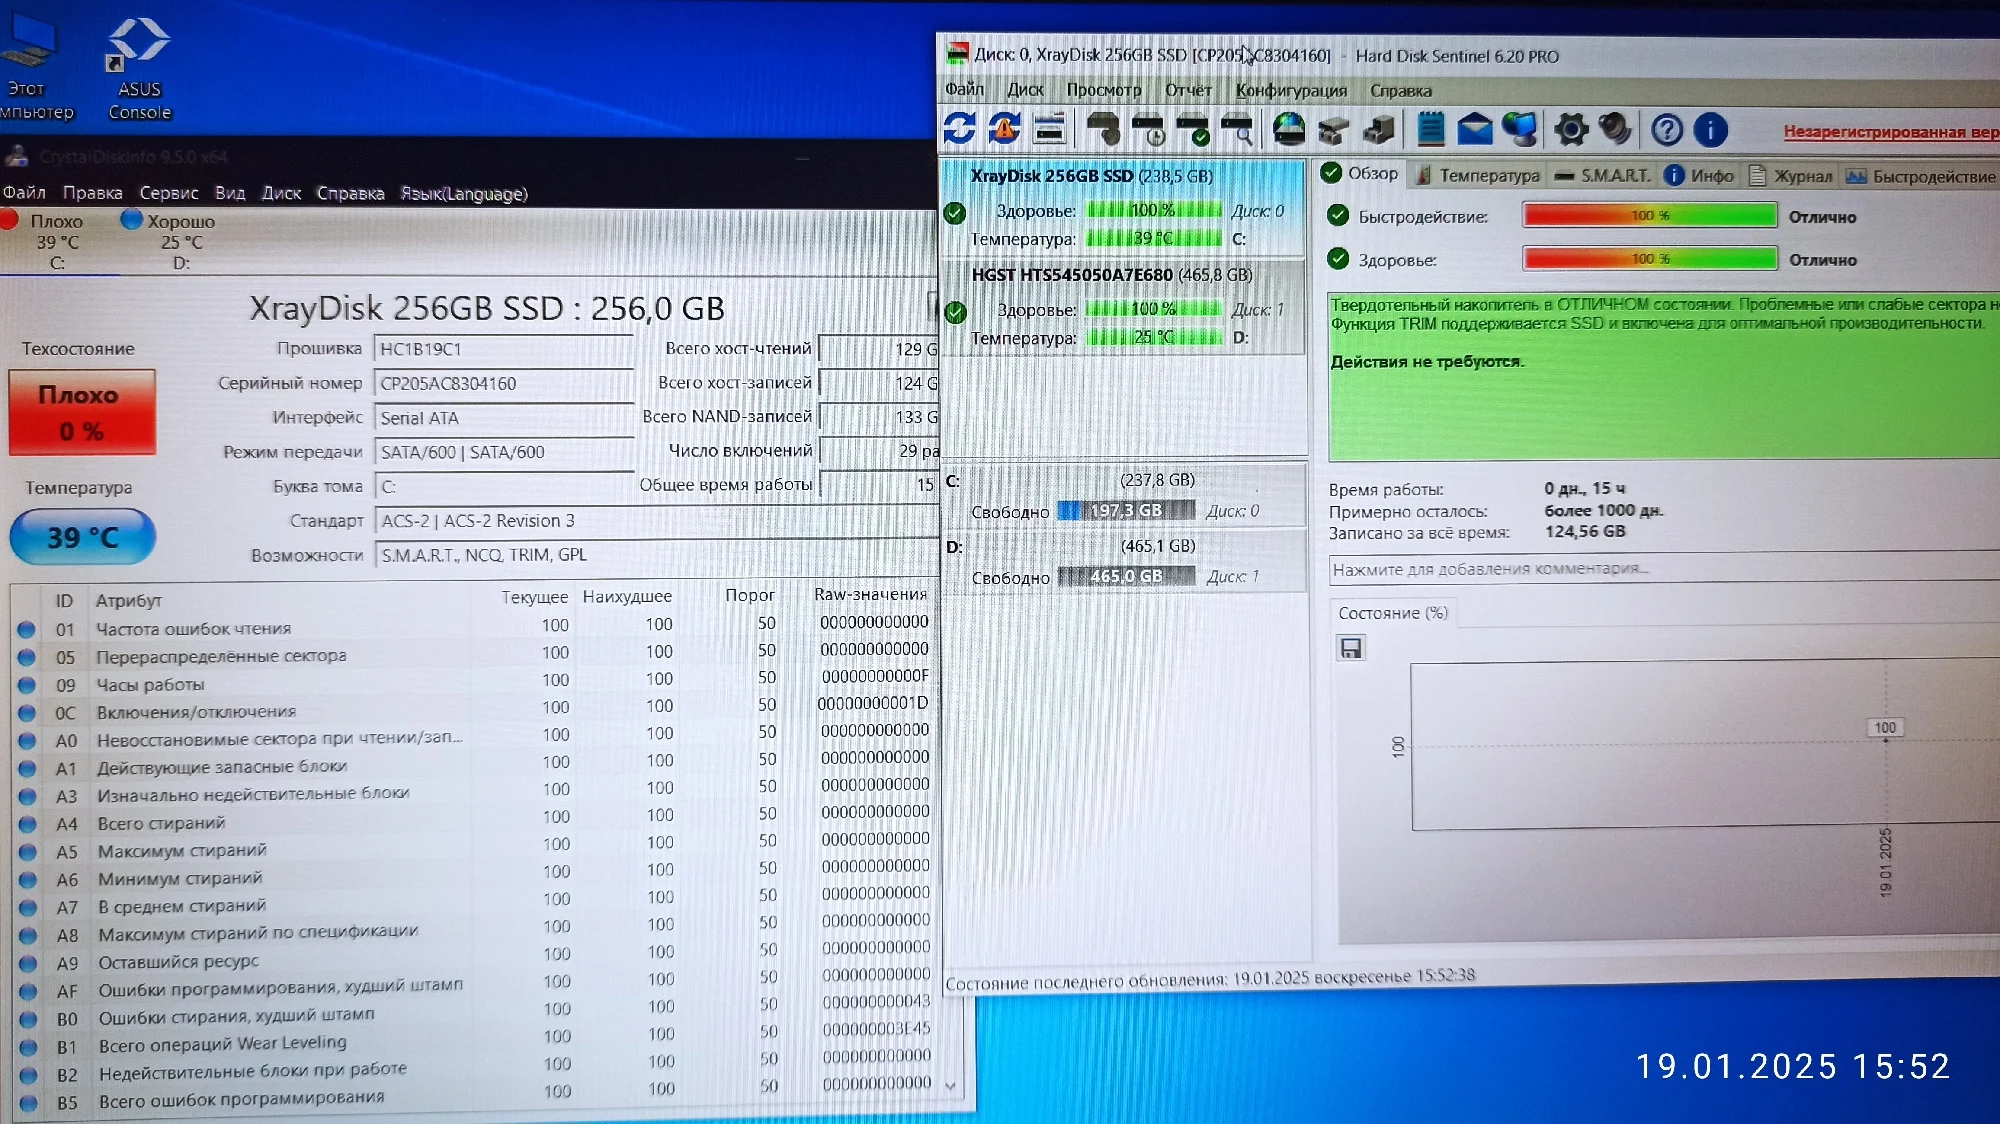Click the blue status dot of attribute A9

point(28,964)
